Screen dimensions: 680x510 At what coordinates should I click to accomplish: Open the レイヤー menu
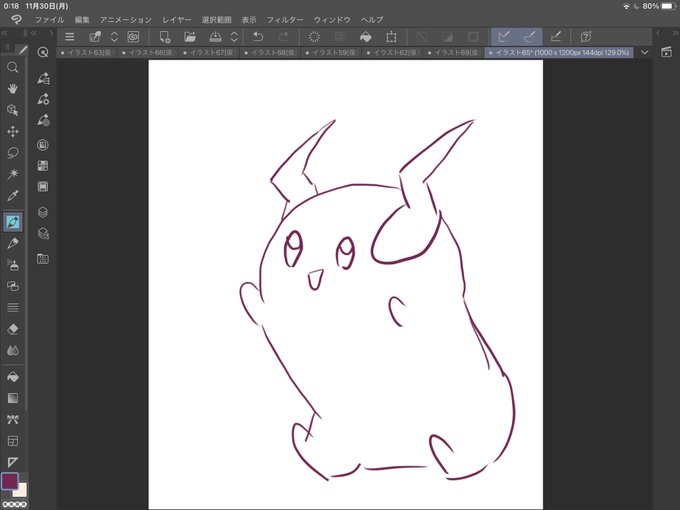[x=177, y=20]
